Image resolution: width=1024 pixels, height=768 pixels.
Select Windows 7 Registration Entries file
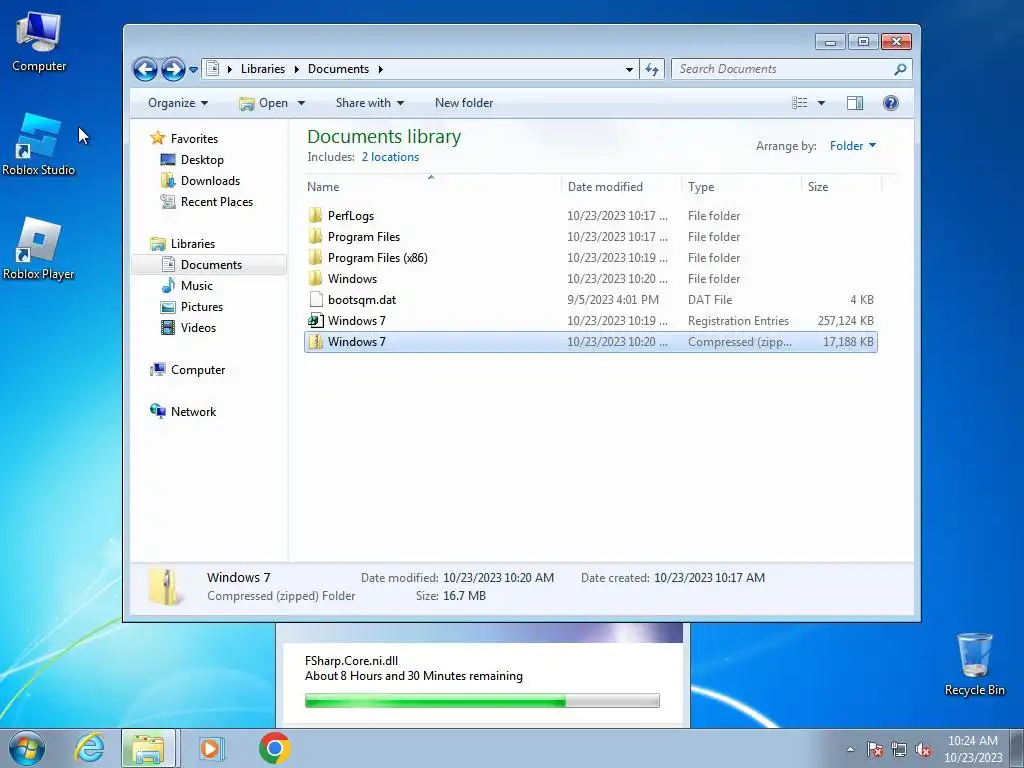[590, 321]
